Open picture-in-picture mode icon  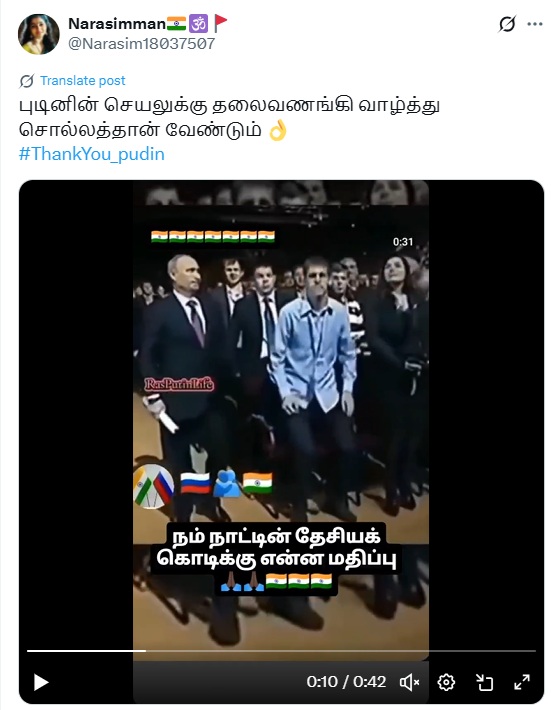coord(484,682)
